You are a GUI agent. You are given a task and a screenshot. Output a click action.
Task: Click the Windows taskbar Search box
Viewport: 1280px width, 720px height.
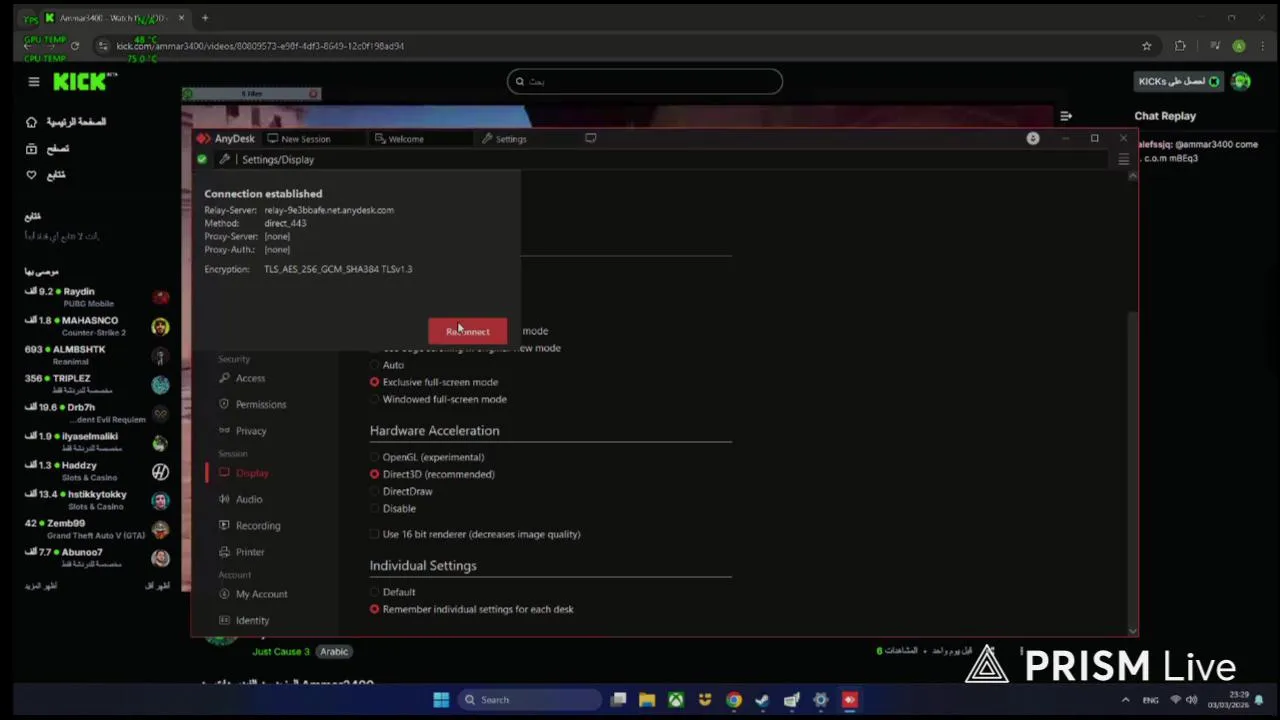(531, 700)
